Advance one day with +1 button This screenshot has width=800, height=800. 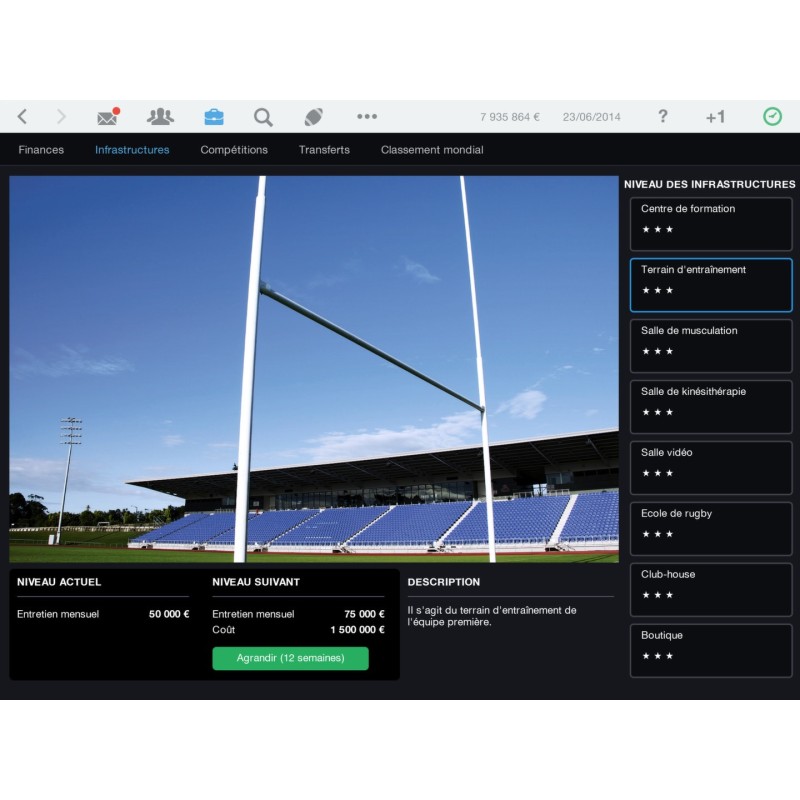[715, 117]
